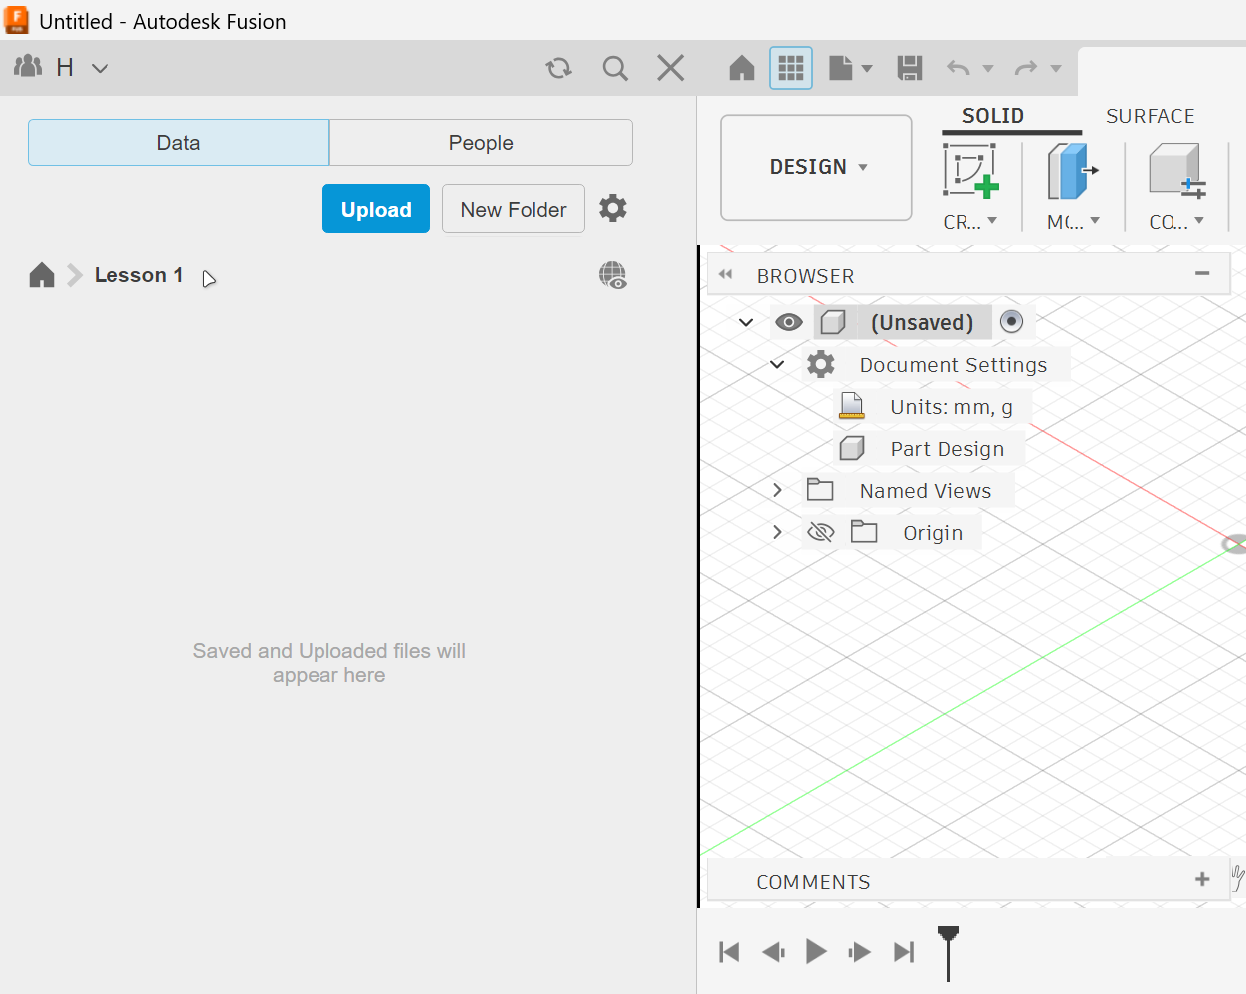Open the DESIGN workspace dropdown
This screenshot has height=994, width=1246.
tap(816, 167)
